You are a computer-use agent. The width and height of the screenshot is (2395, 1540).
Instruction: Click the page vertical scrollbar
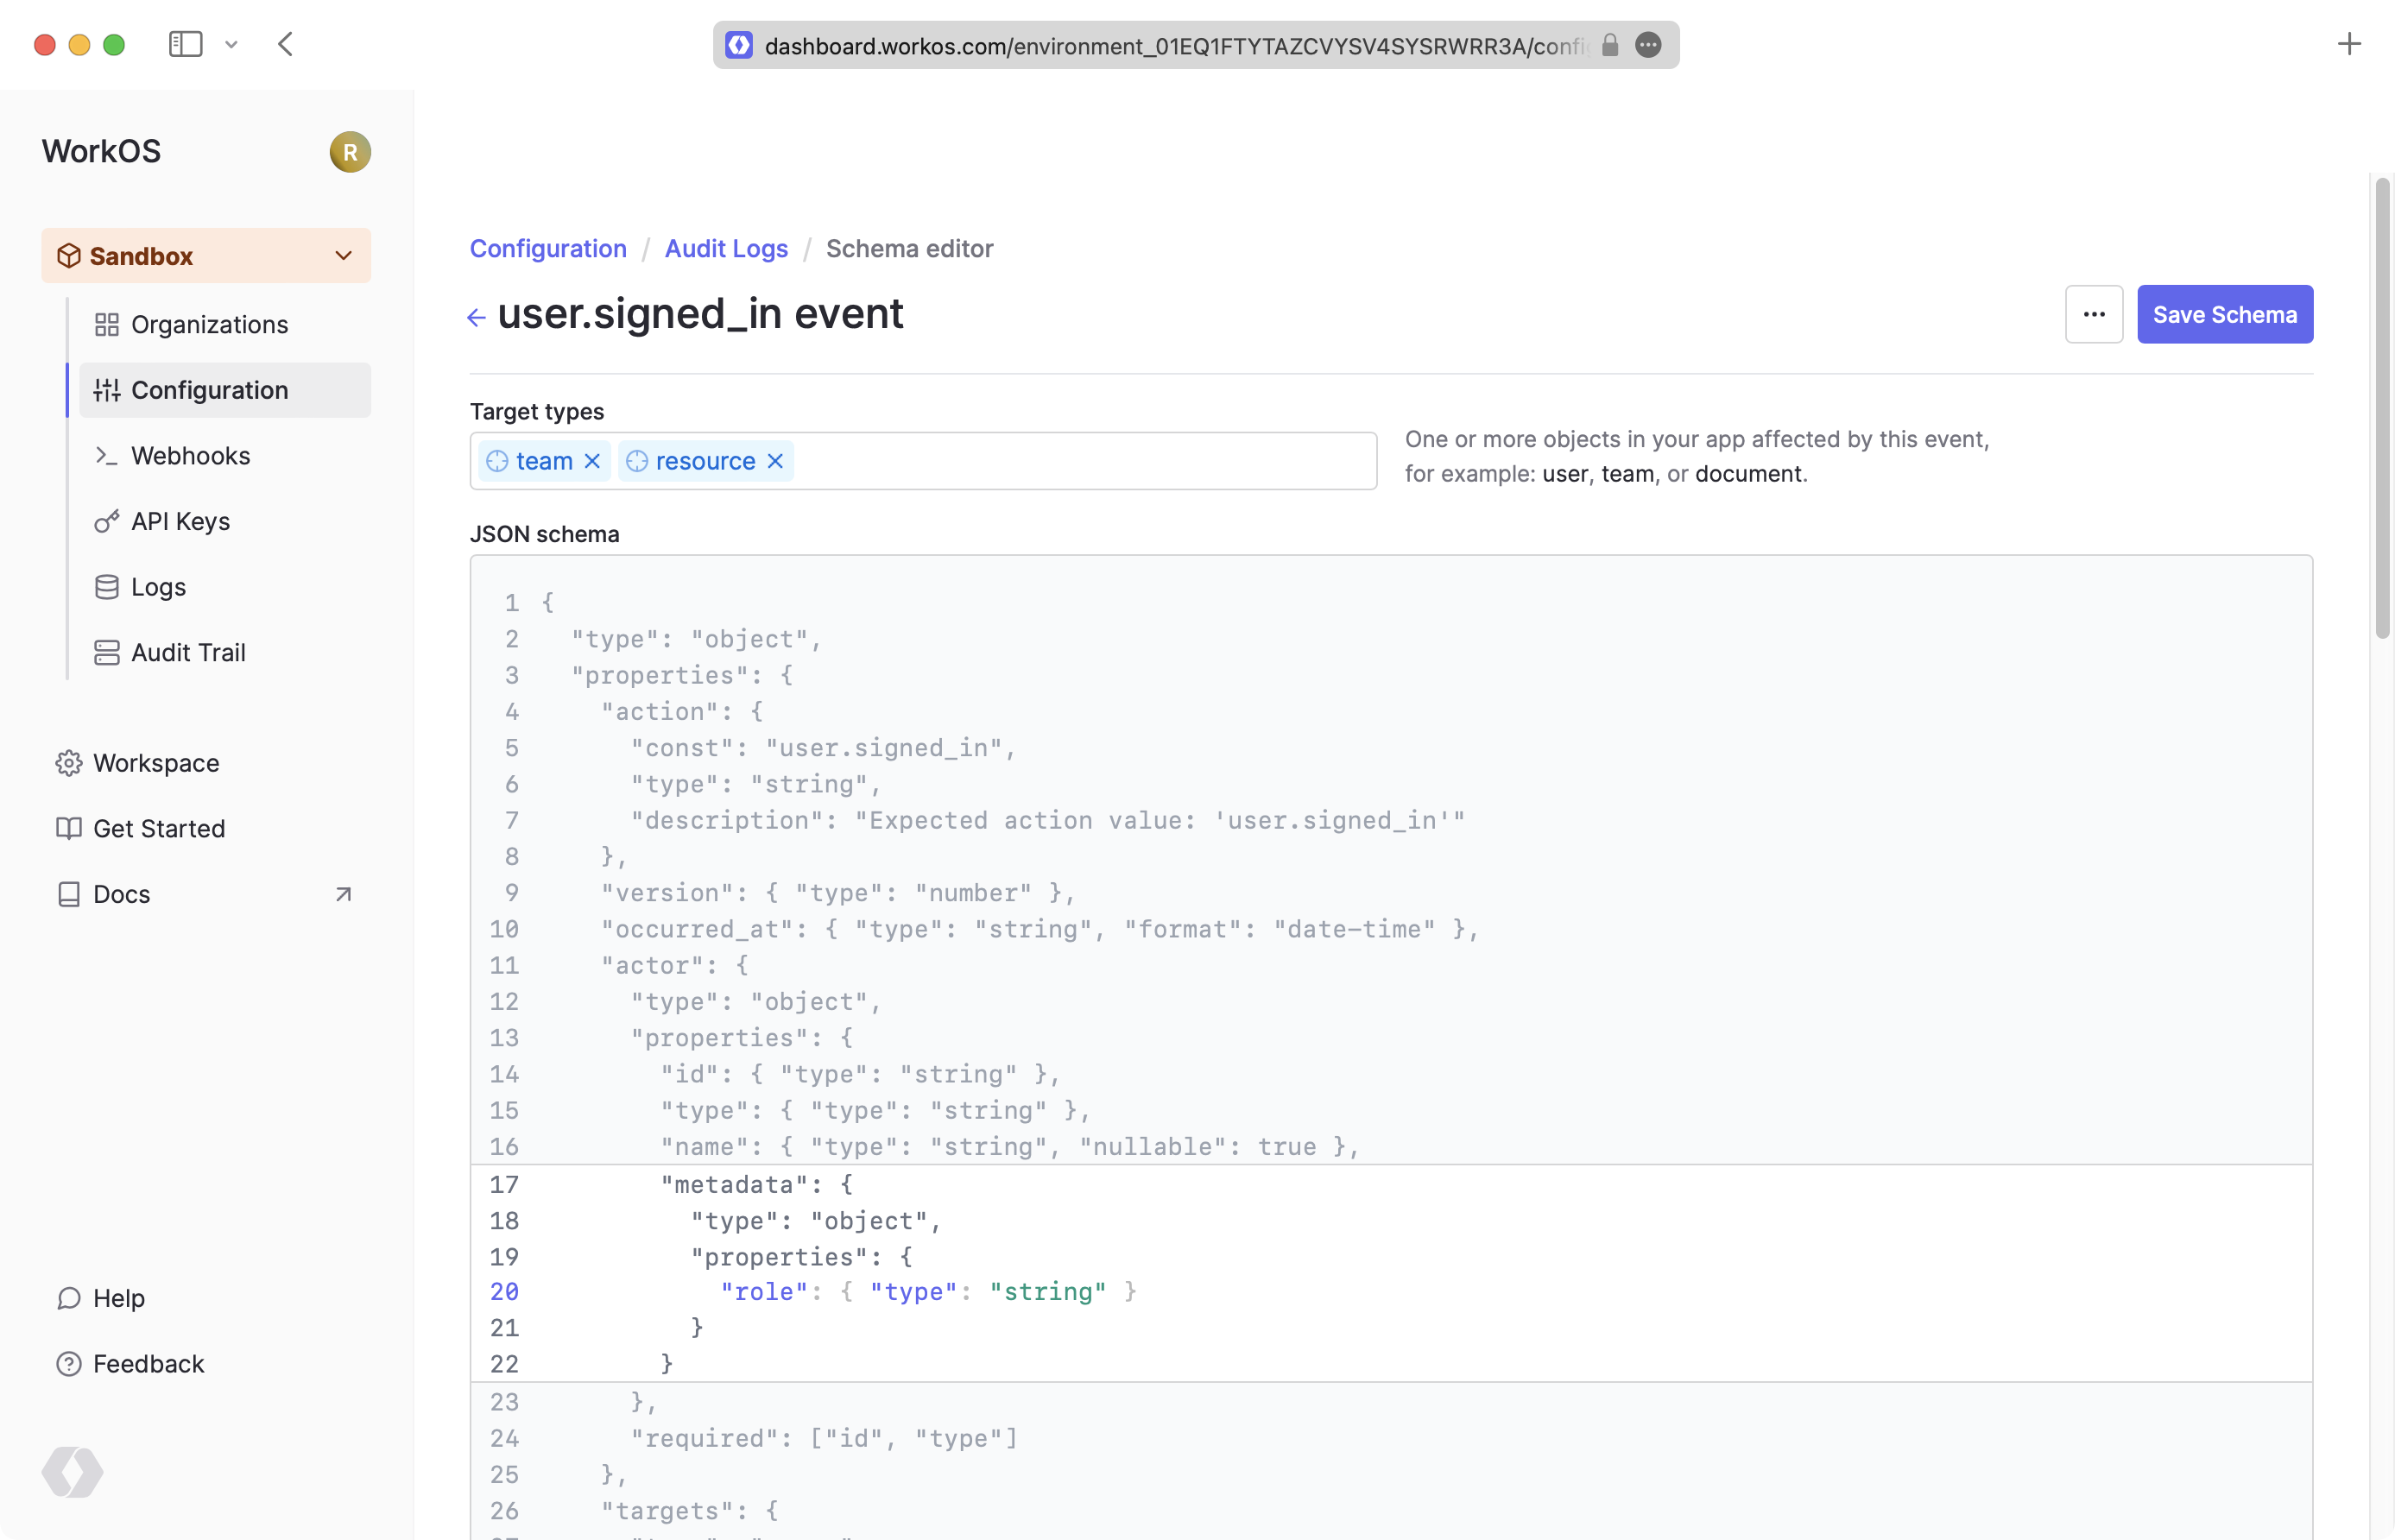2381,407
